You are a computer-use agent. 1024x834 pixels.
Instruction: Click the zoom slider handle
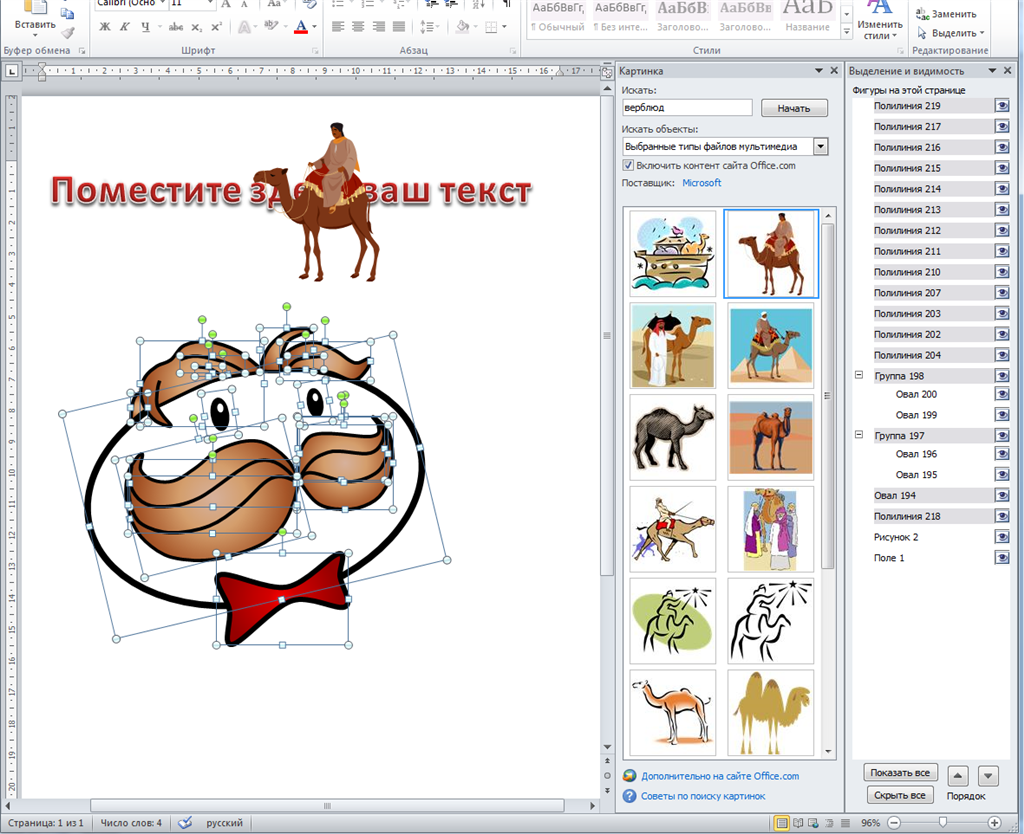[x=942, y=822]
